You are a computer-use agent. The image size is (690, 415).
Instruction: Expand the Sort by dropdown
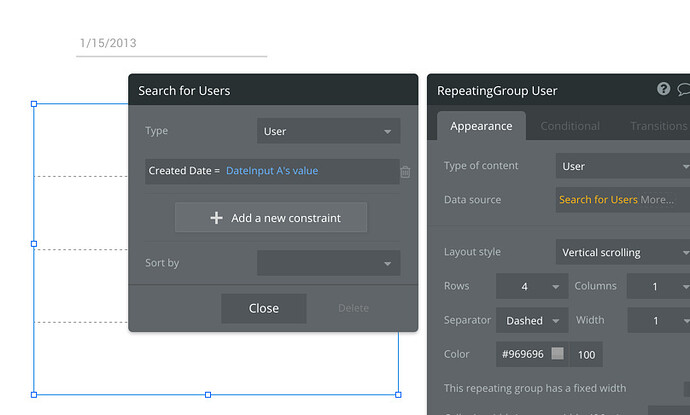[x=328, y=263]
